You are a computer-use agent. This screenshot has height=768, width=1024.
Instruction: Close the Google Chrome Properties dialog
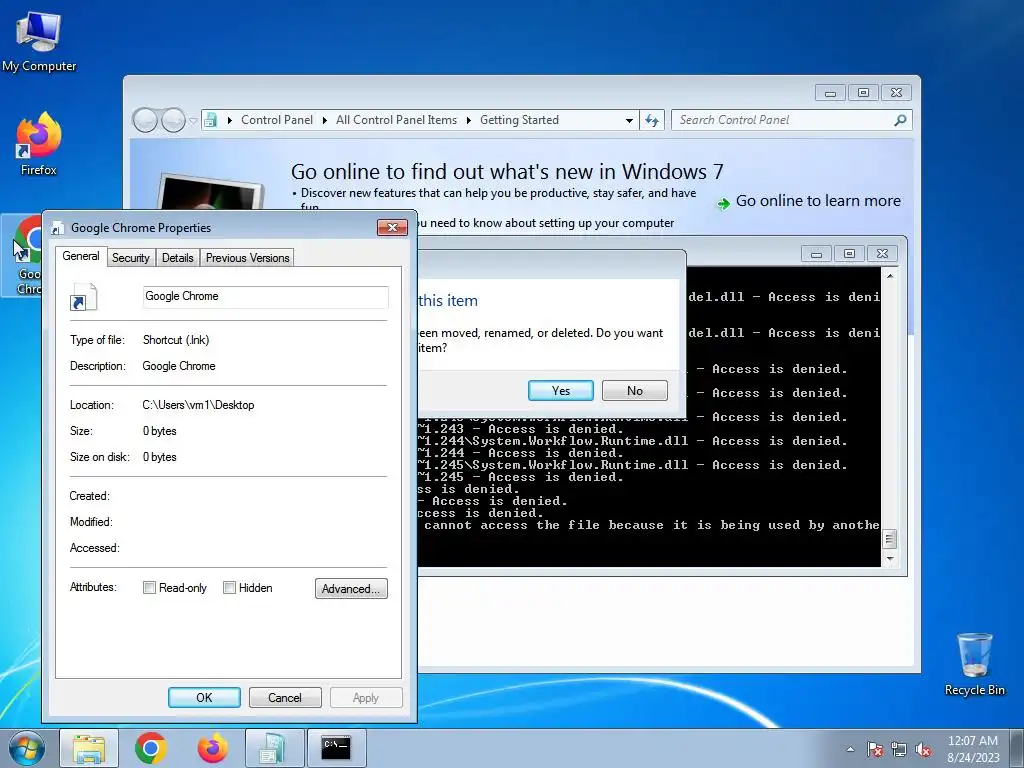[x=392, y=227]
